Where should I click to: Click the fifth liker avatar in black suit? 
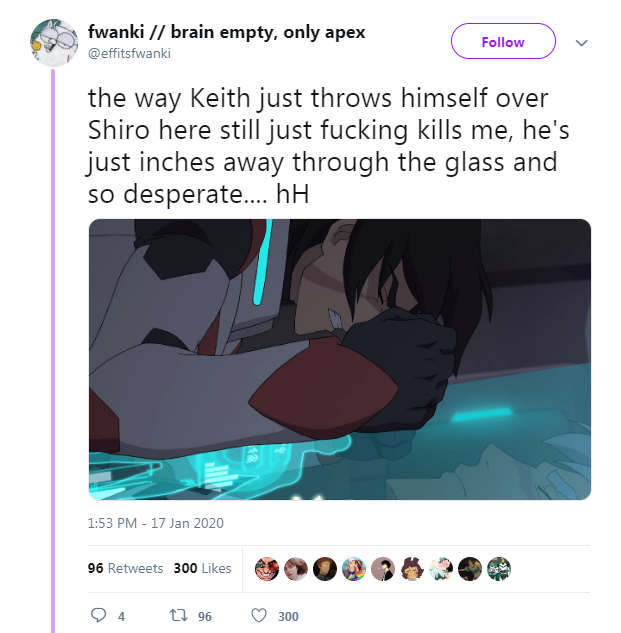(x=383, y=569)
